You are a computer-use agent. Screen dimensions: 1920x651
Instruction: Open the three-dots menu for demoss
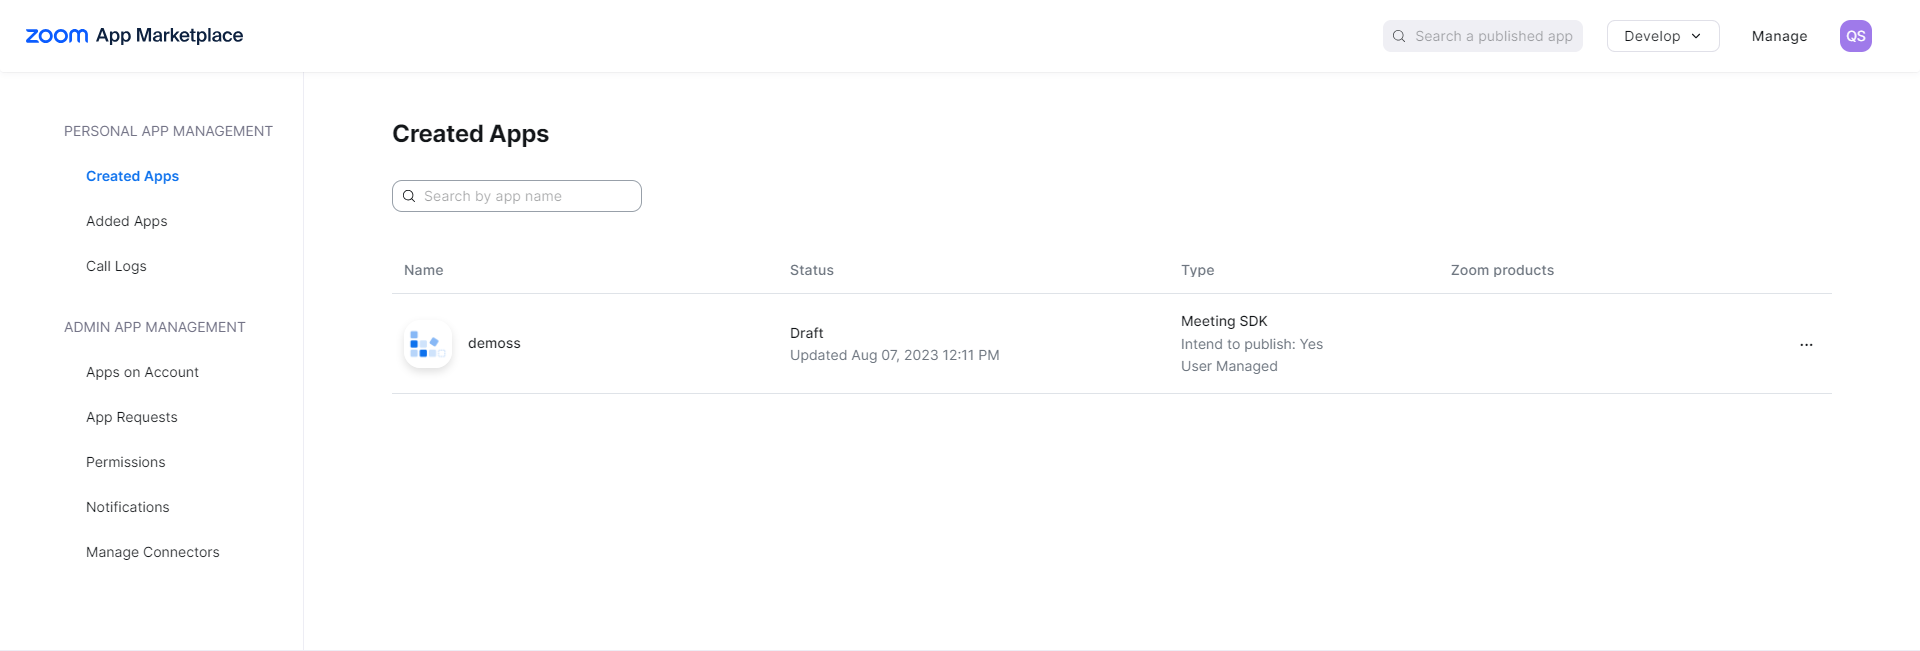[x=1806, y=345]
